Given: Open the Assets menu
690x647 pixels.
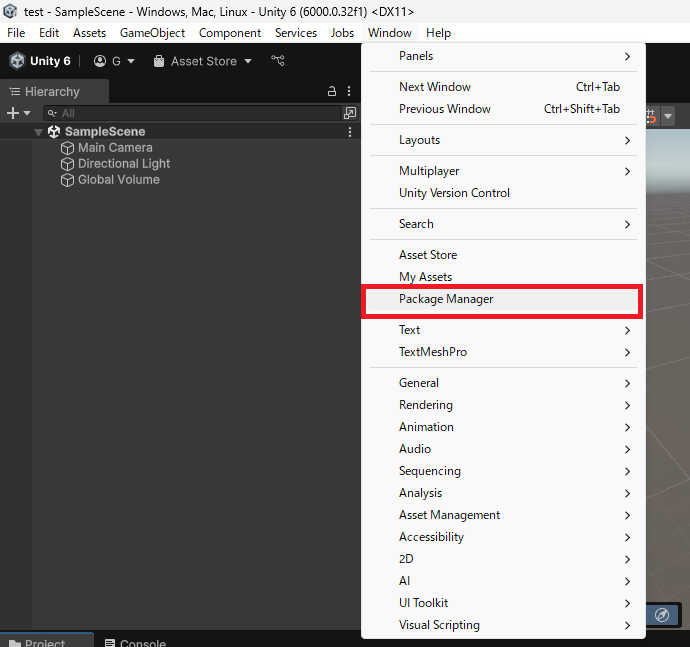Looking at the screenshot, I should pyautogui.click(x=89, y=33).
